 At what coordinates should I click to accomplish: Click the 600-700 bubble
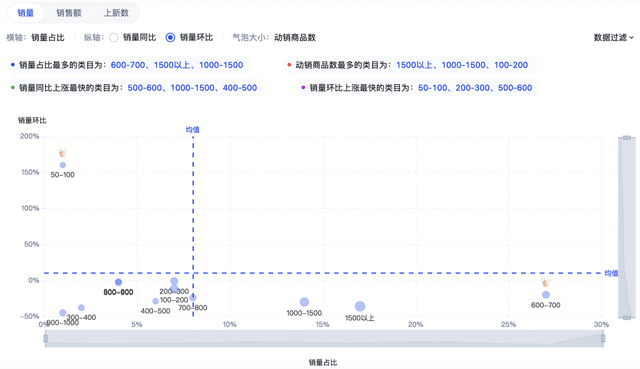546,295
